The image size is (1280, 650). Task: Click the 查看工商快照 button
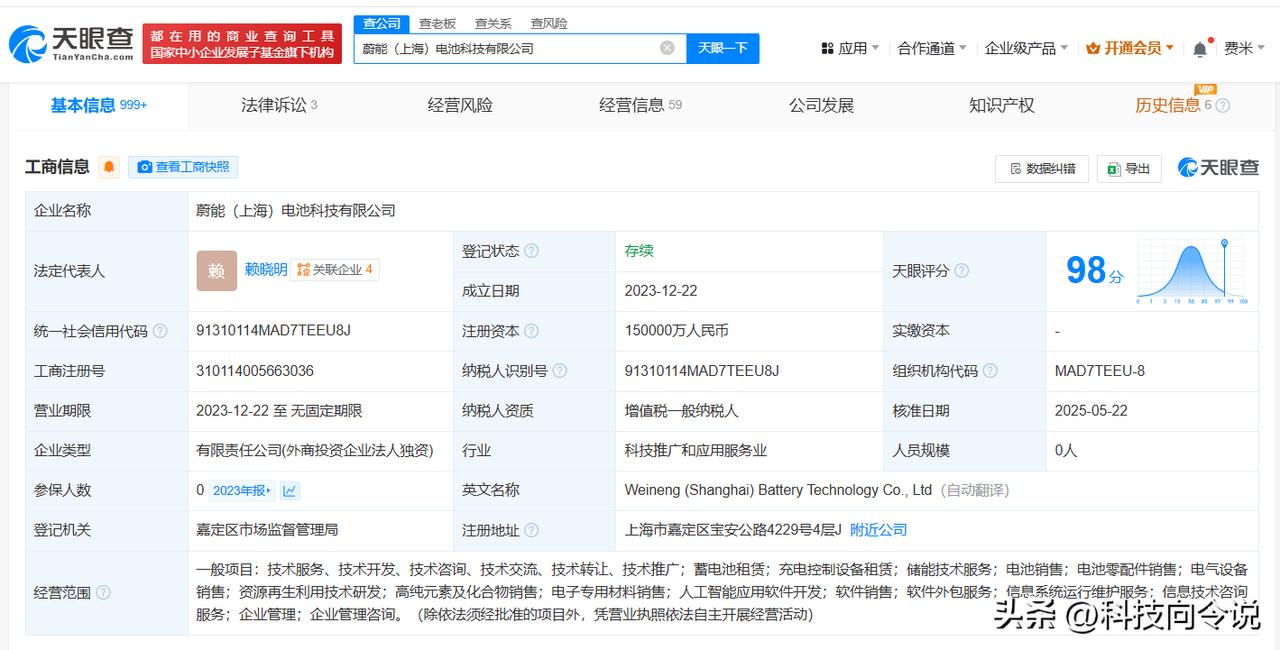[183, 167]
